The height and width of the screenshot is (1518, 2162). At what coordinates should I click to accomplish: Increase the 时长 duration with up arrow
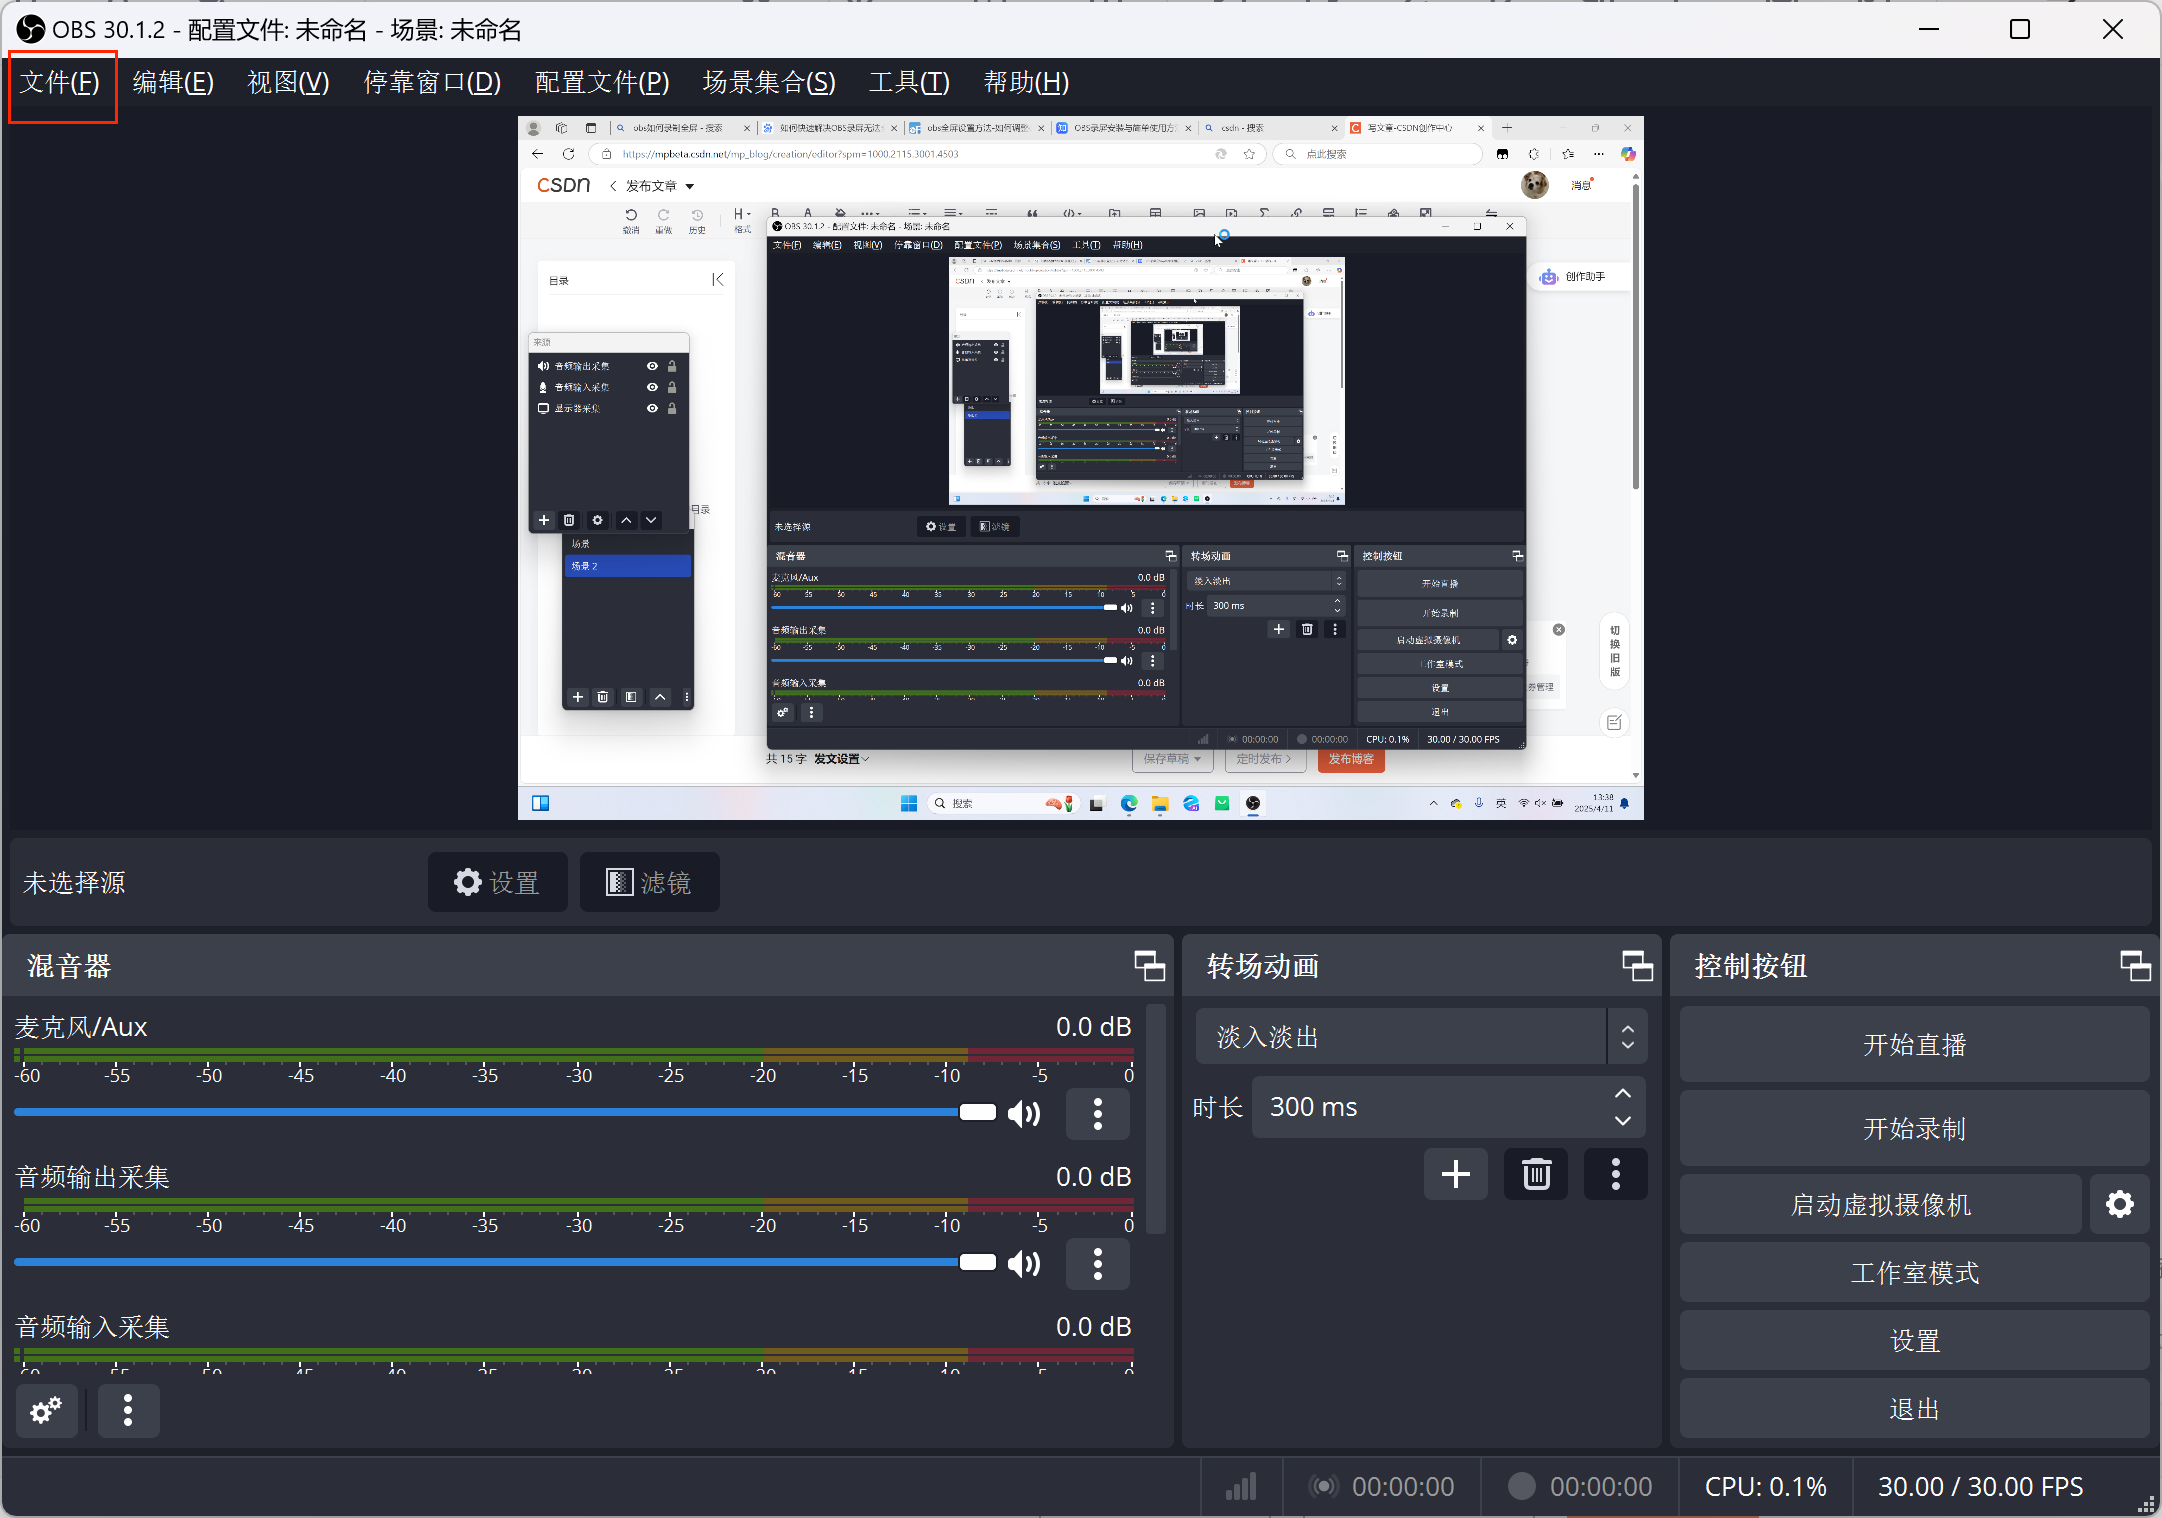1622,1094
